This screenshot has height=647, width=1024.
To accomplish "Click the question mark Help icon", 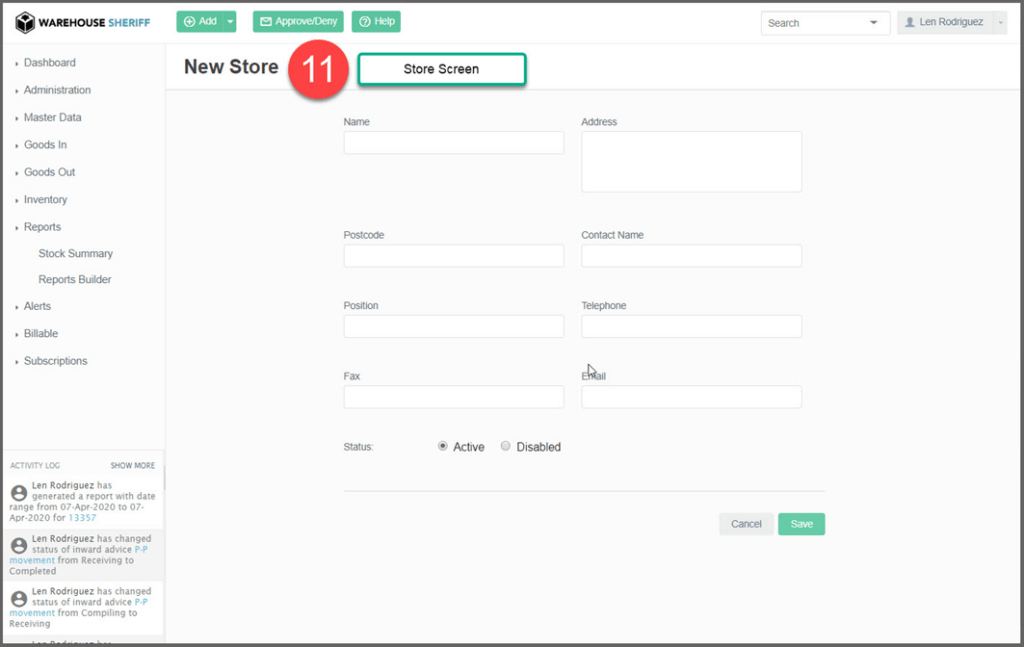I will coord(365,21).
